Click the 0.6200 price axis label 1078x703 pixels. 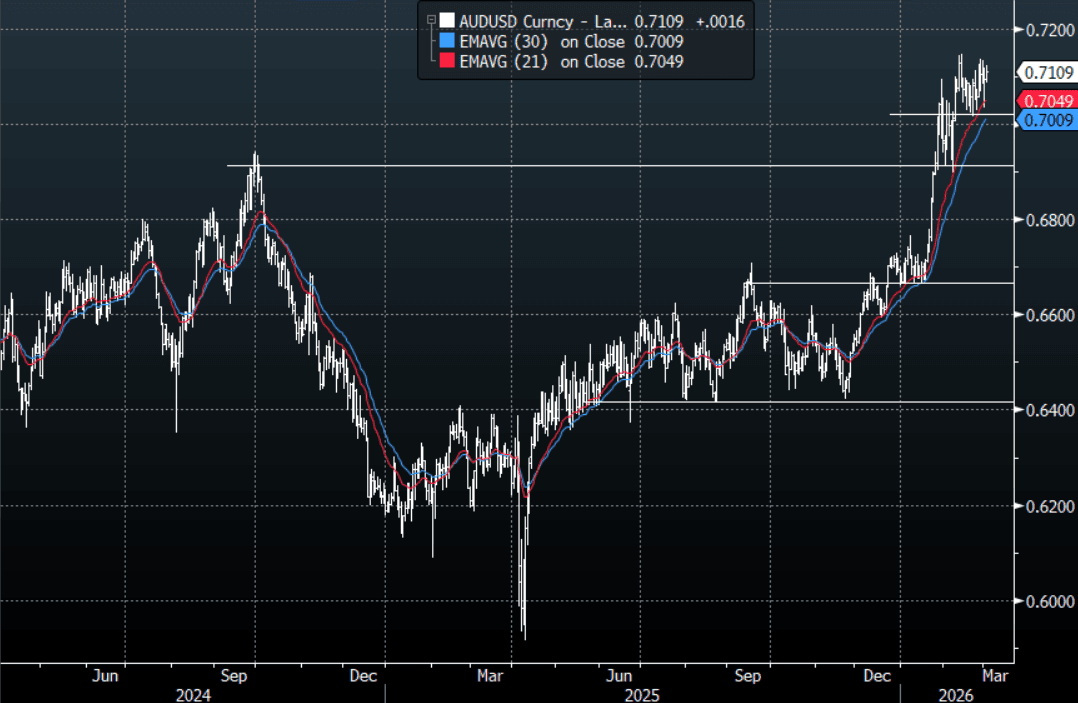pos(1050,506)
